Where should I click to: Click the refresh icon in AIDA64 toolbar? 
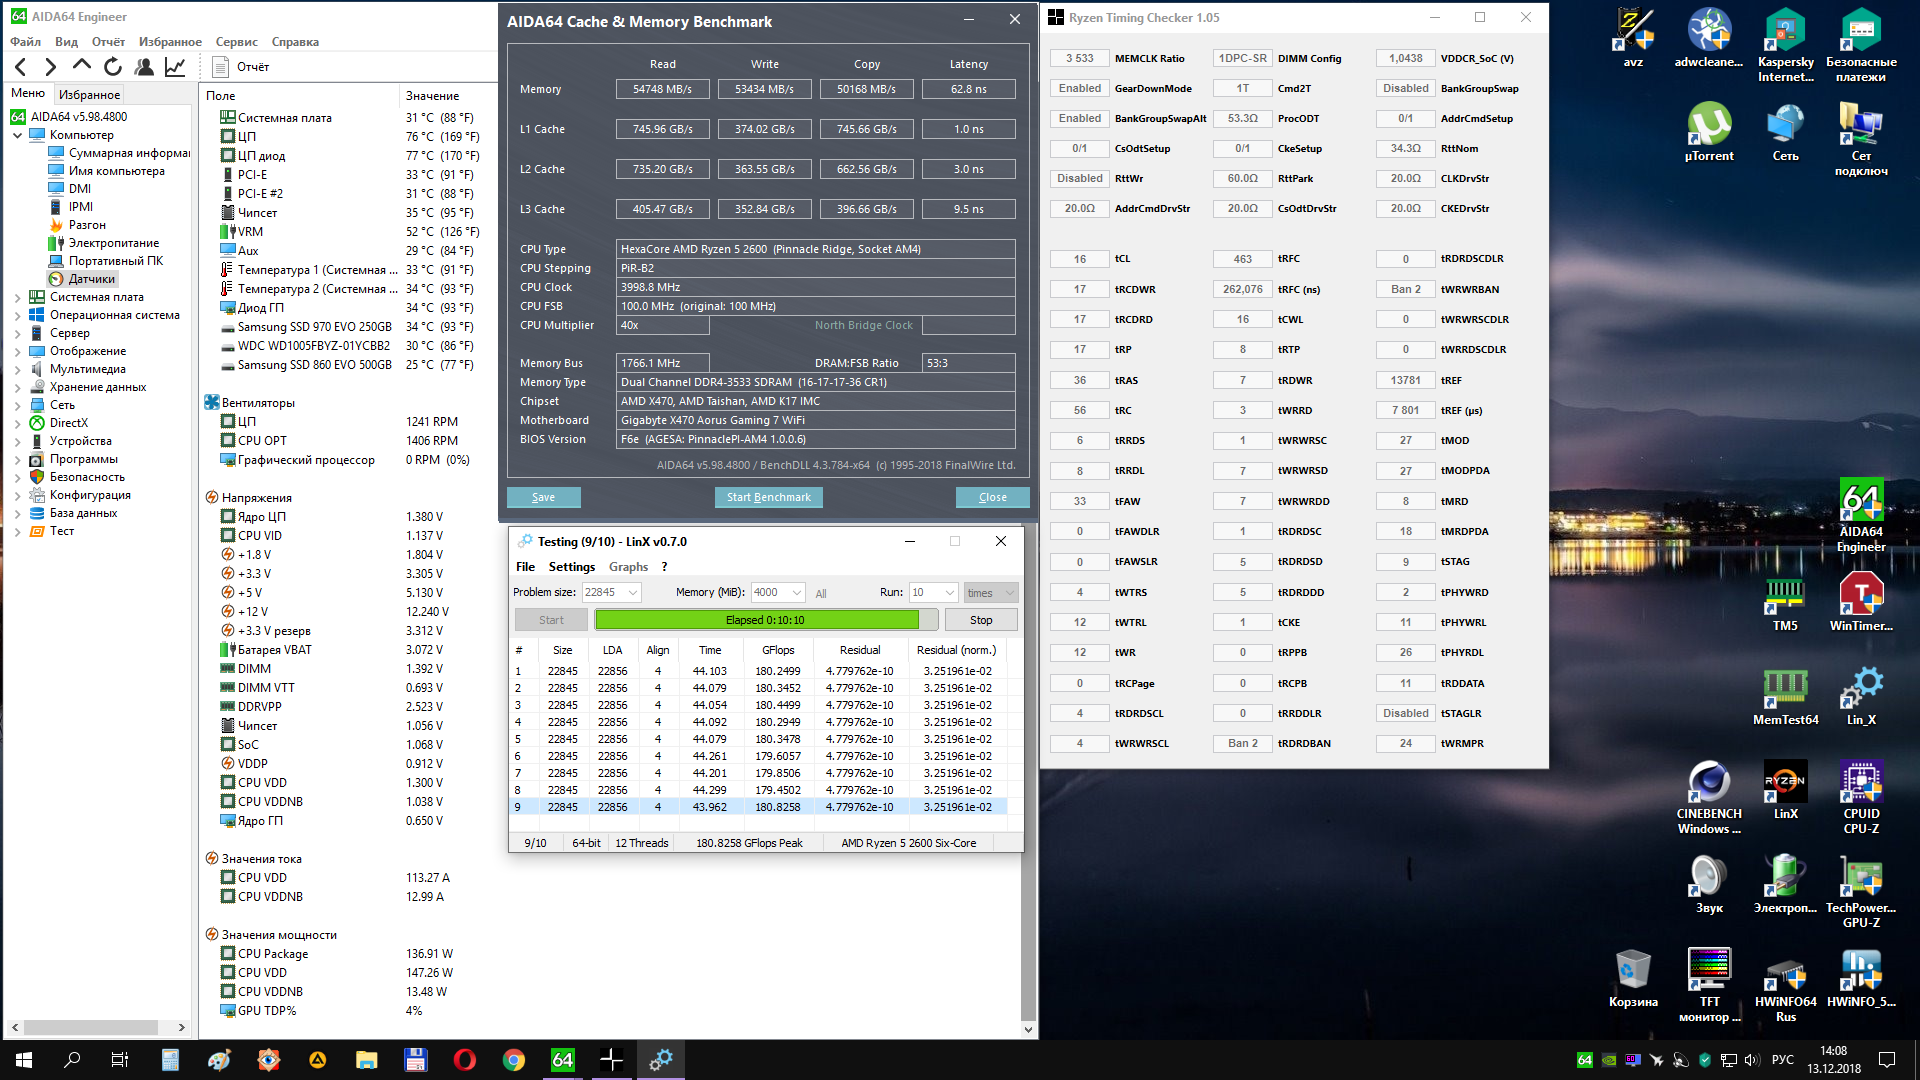(x=113, y=67)
